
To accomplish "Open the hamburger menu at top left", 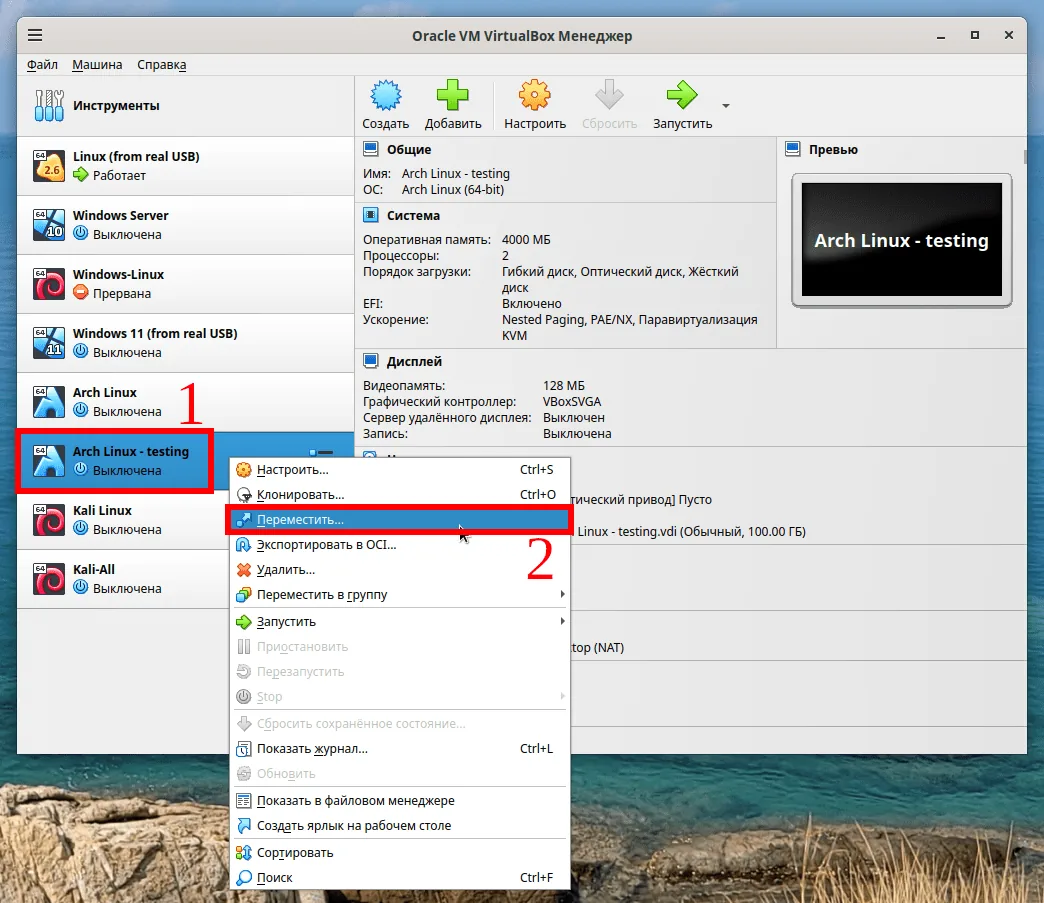I will [34, 34].
